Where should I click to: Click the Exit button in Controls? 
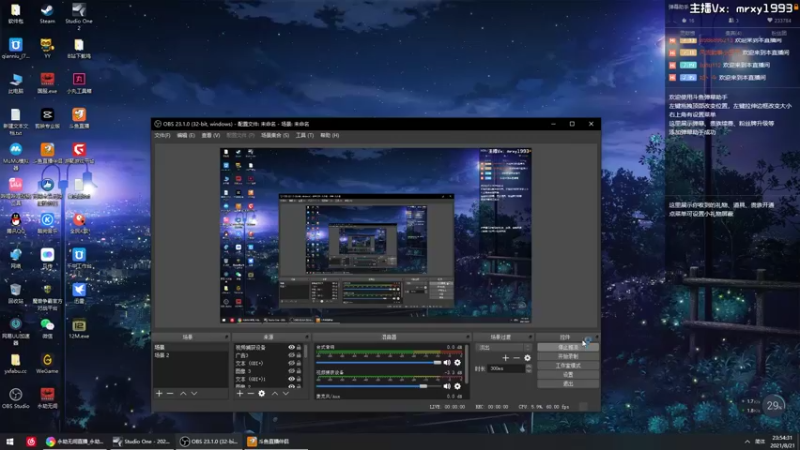568,384
